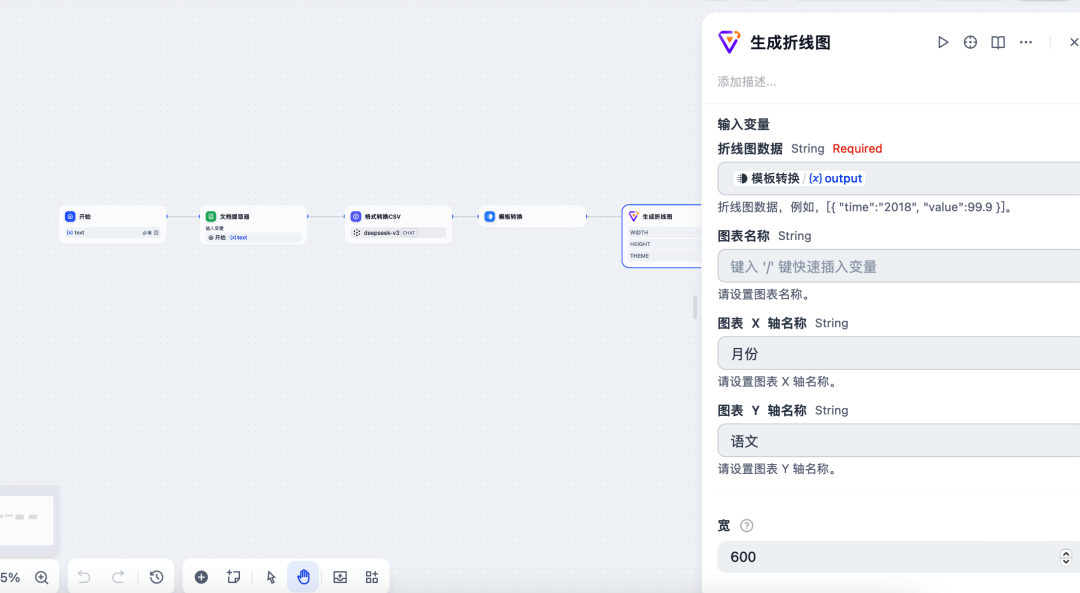Click the redo arrow in bottom toolbar
The height and width of the screenshot is (593, 1080).
[118, 576]
